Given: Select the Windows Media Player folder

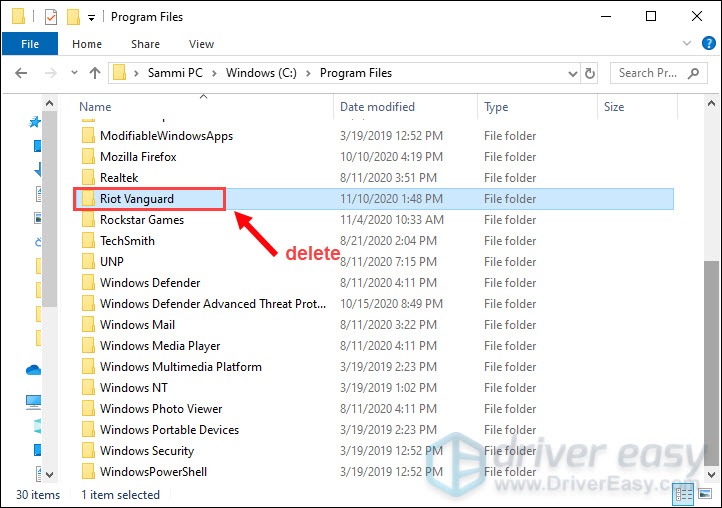Looking at the screenshot, I should click(160, 346).
